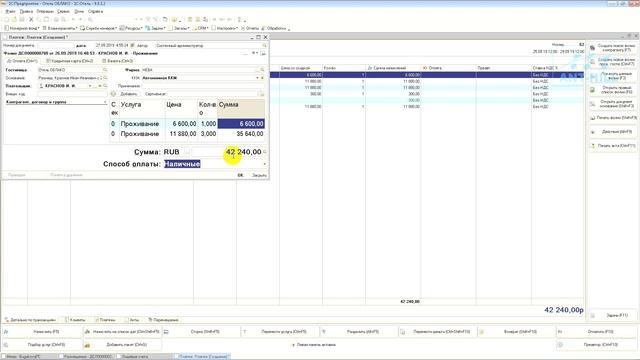
Task: Open the Способ оплаты dropdown set to Наличные
Action: pos(264,164)
